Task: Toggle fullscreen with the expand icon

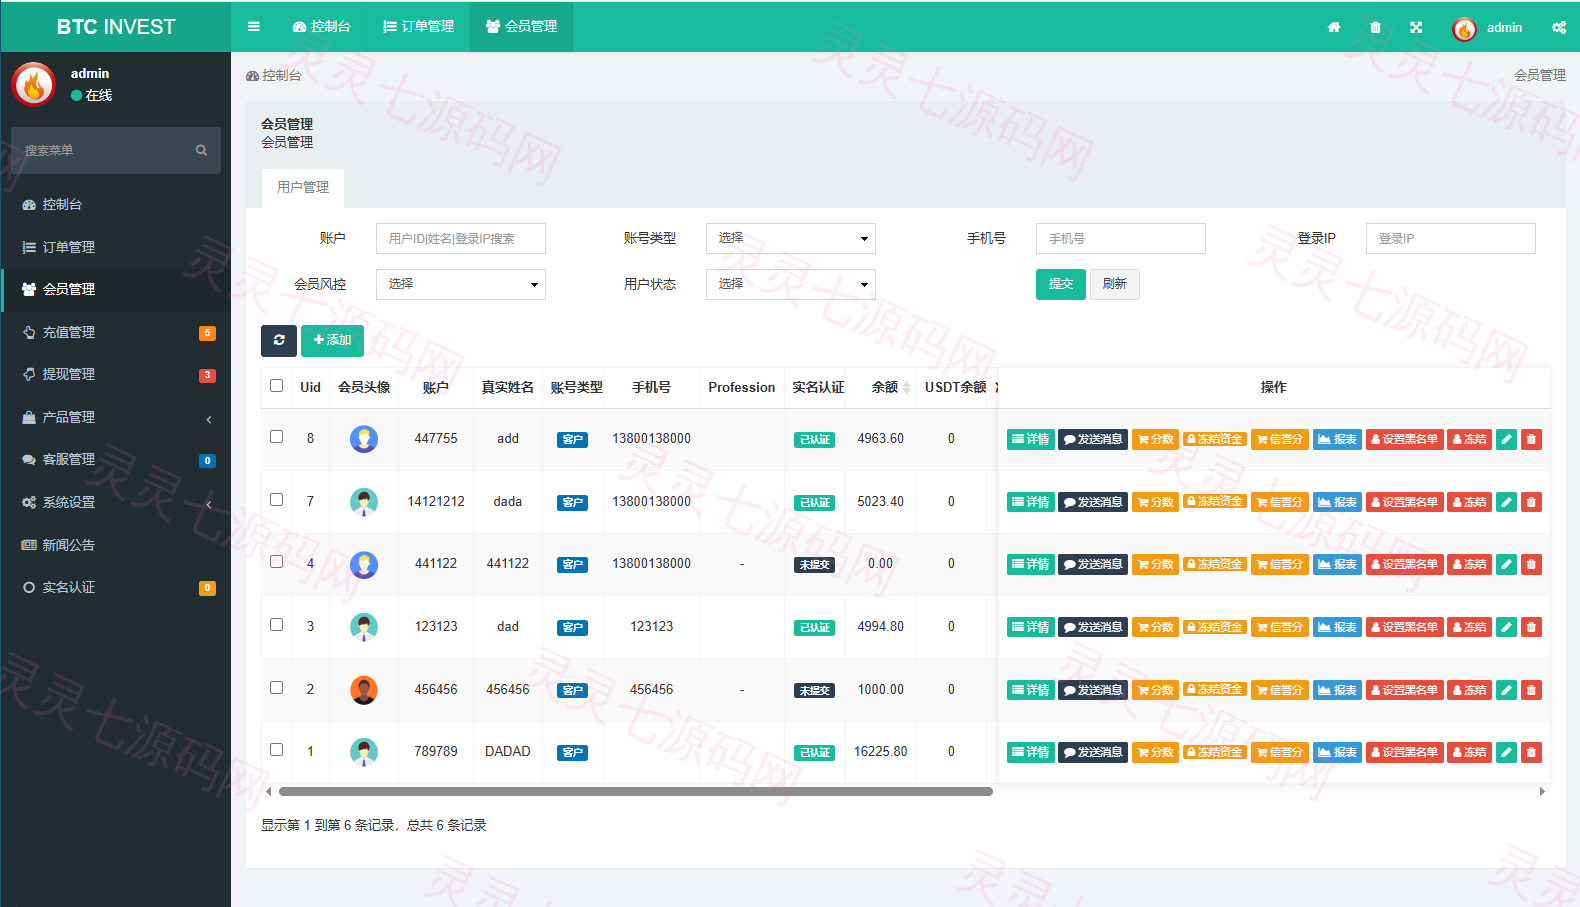Action: 1416,27
